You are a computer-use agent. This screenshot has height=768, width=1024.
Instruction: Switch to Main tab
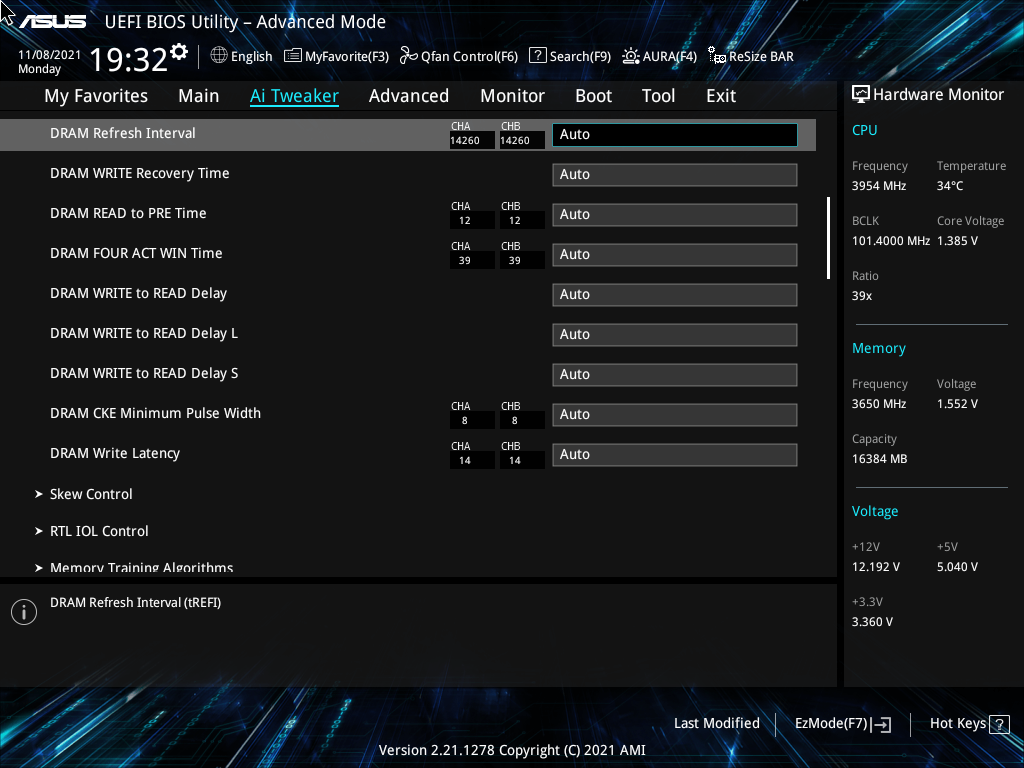tap(199, 96)
